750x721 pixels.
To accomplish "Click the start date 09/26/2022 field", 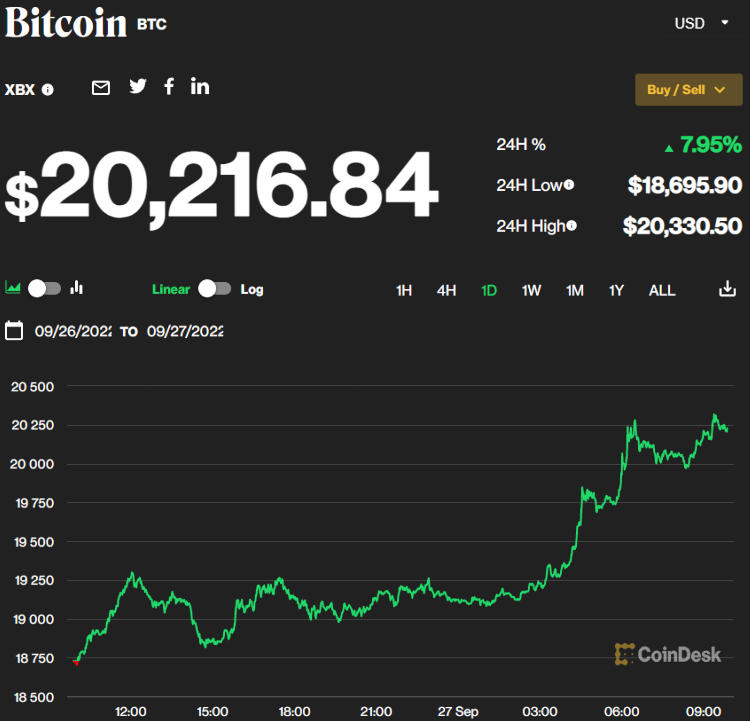I will pos(73,331).
